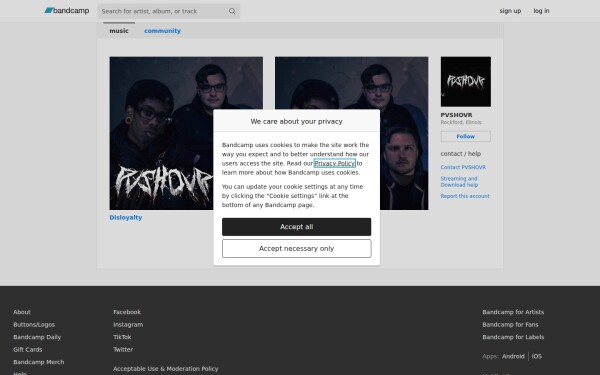
Task: Open the Buttons/Logos footer link
Action: (34, 324)
